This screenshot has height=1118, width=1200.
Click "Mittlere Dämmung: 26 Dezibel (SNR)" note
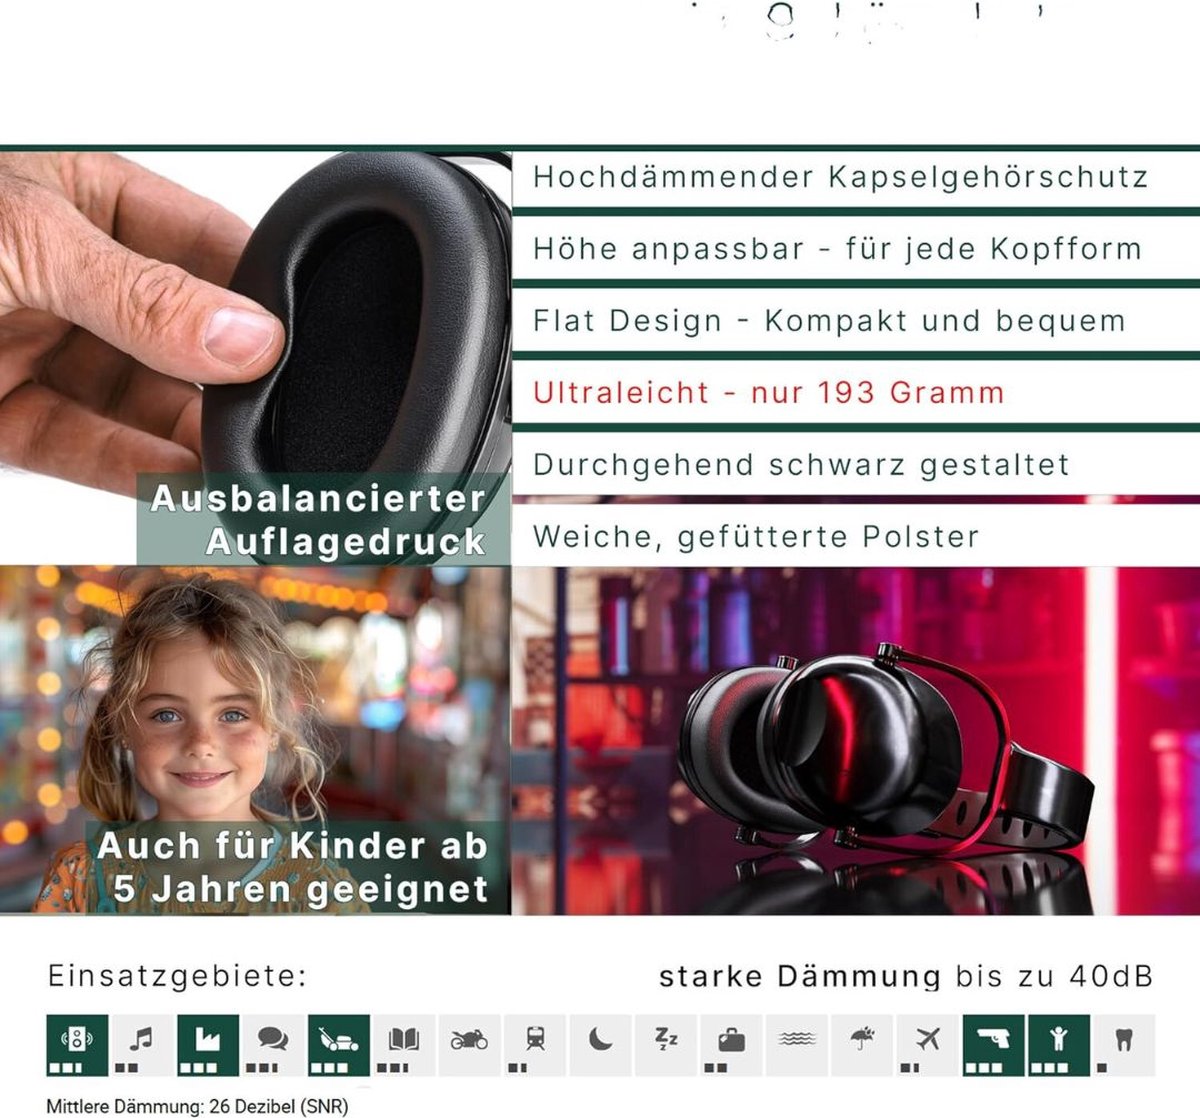197,1107
